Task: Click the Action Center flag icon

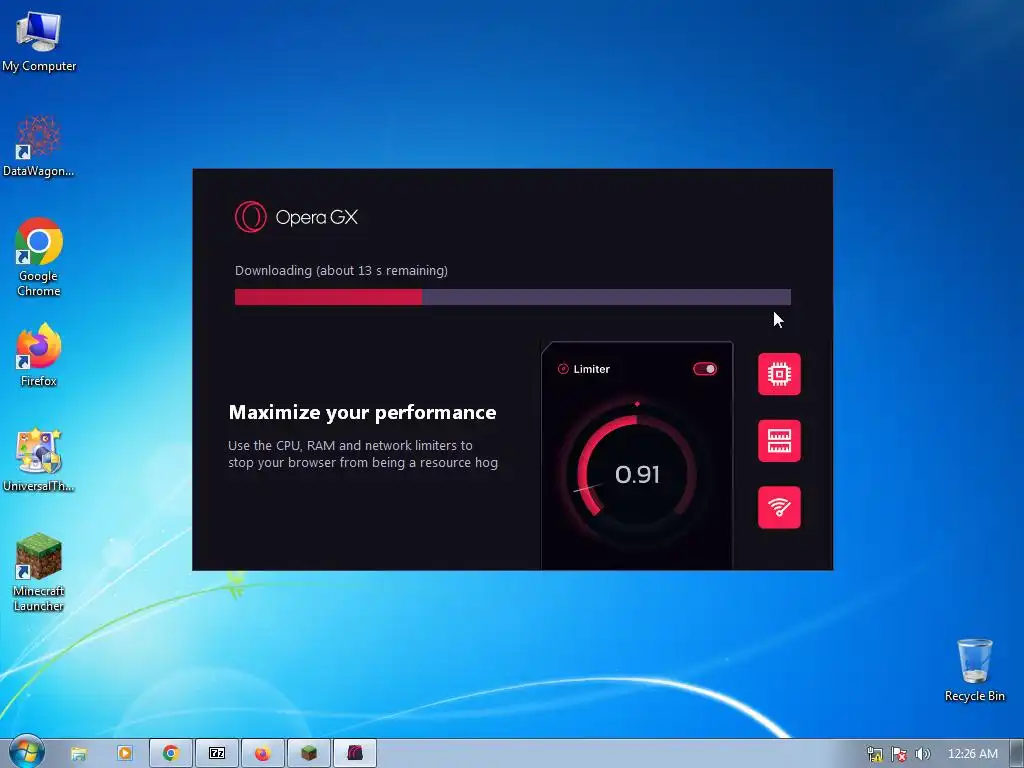Action: pyautogui.click(x=899, y=754)
